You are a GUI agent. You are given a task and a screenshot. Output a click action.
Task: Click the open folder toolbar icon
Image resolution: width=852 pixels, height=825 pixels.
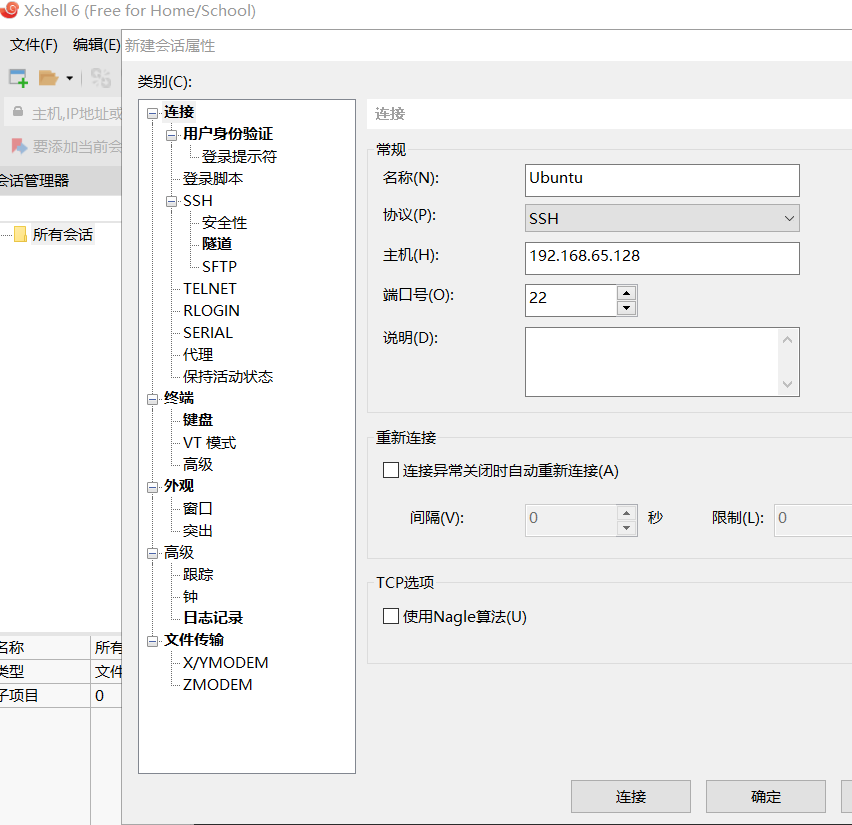[x=48, y=78]
